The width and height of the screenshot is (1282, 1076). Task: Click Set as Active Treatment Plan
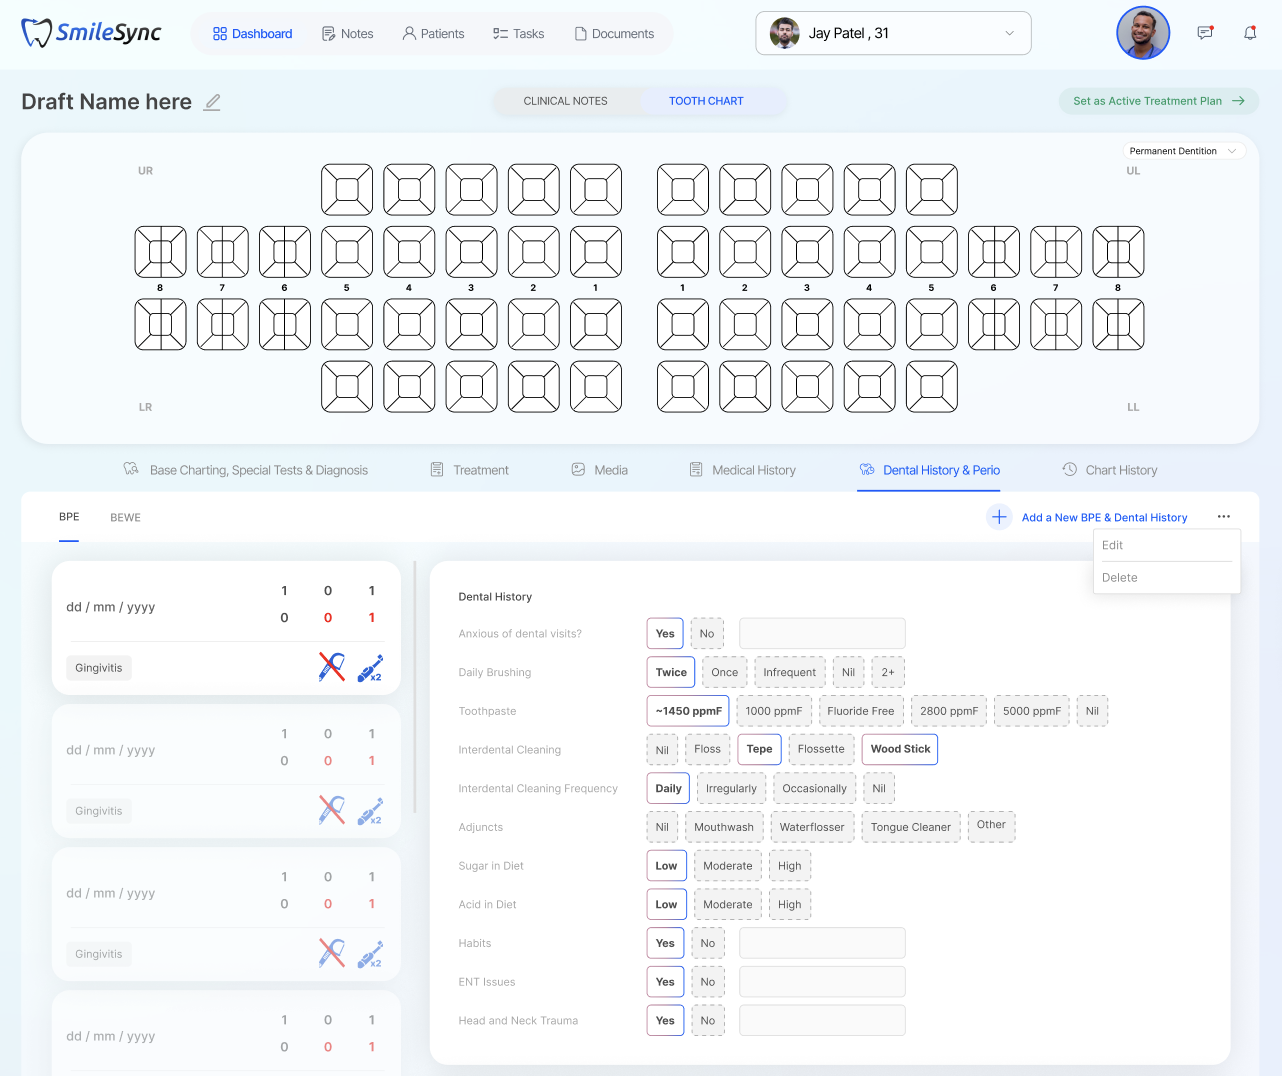[x=1158, y=101]
